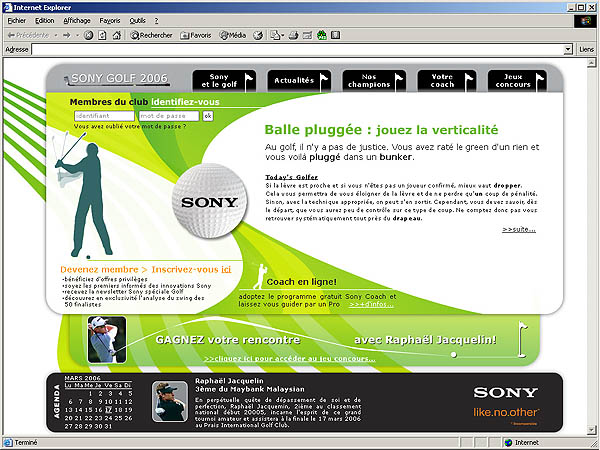Click the >>+d'infos... link
Viewport: 600px width, 450px height.
tap(371, 305)
